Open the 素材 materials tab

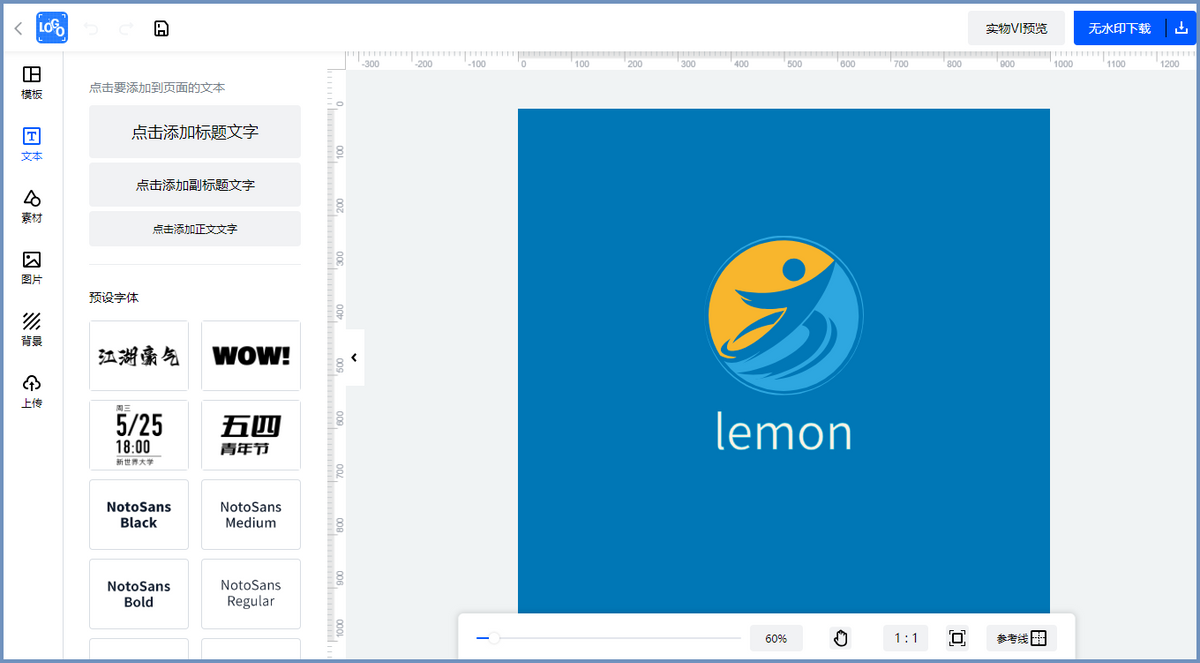[32, 206]
